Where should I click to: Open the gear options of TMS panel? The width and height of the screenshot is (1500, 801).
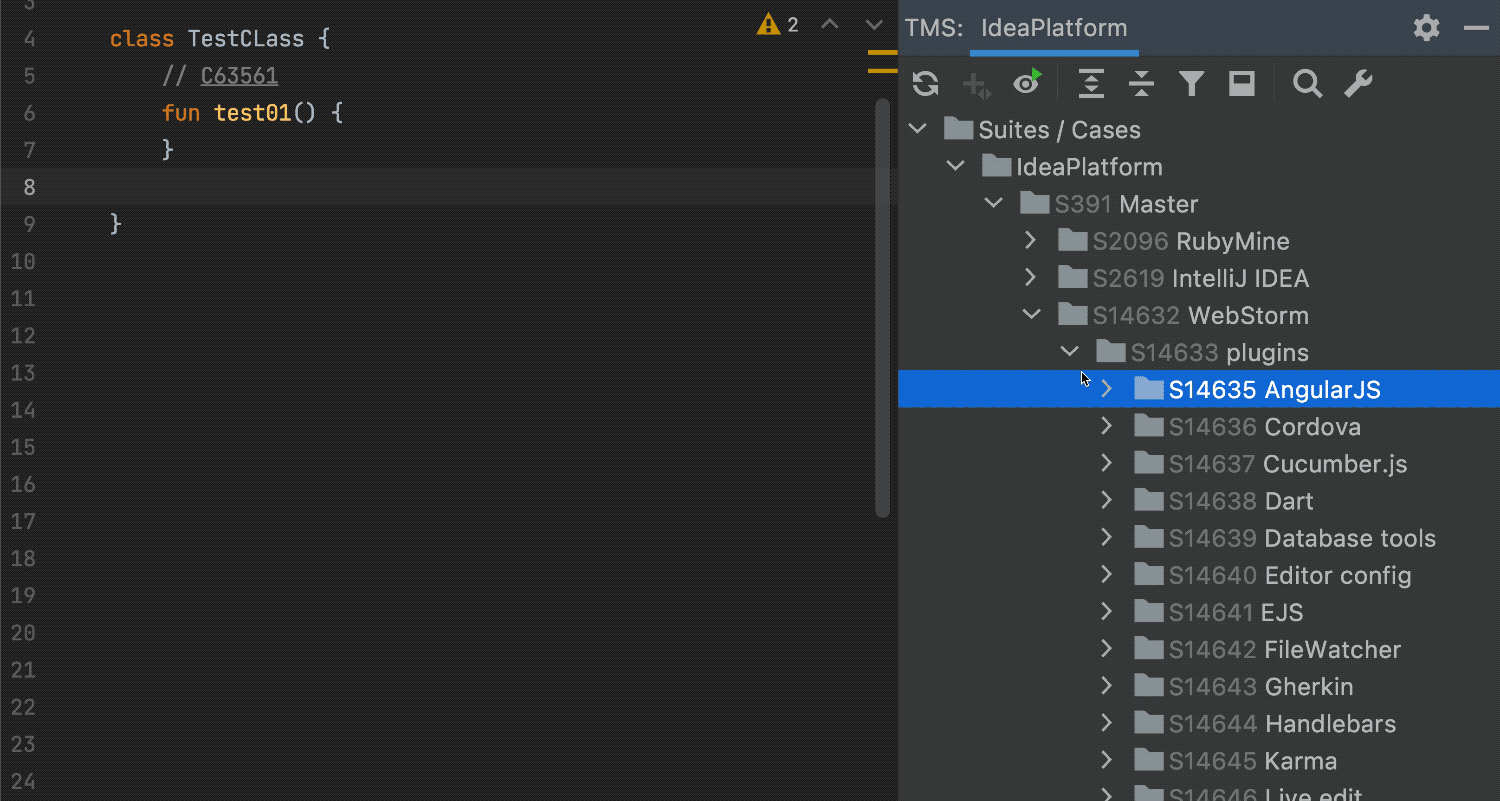(1427, 28)
